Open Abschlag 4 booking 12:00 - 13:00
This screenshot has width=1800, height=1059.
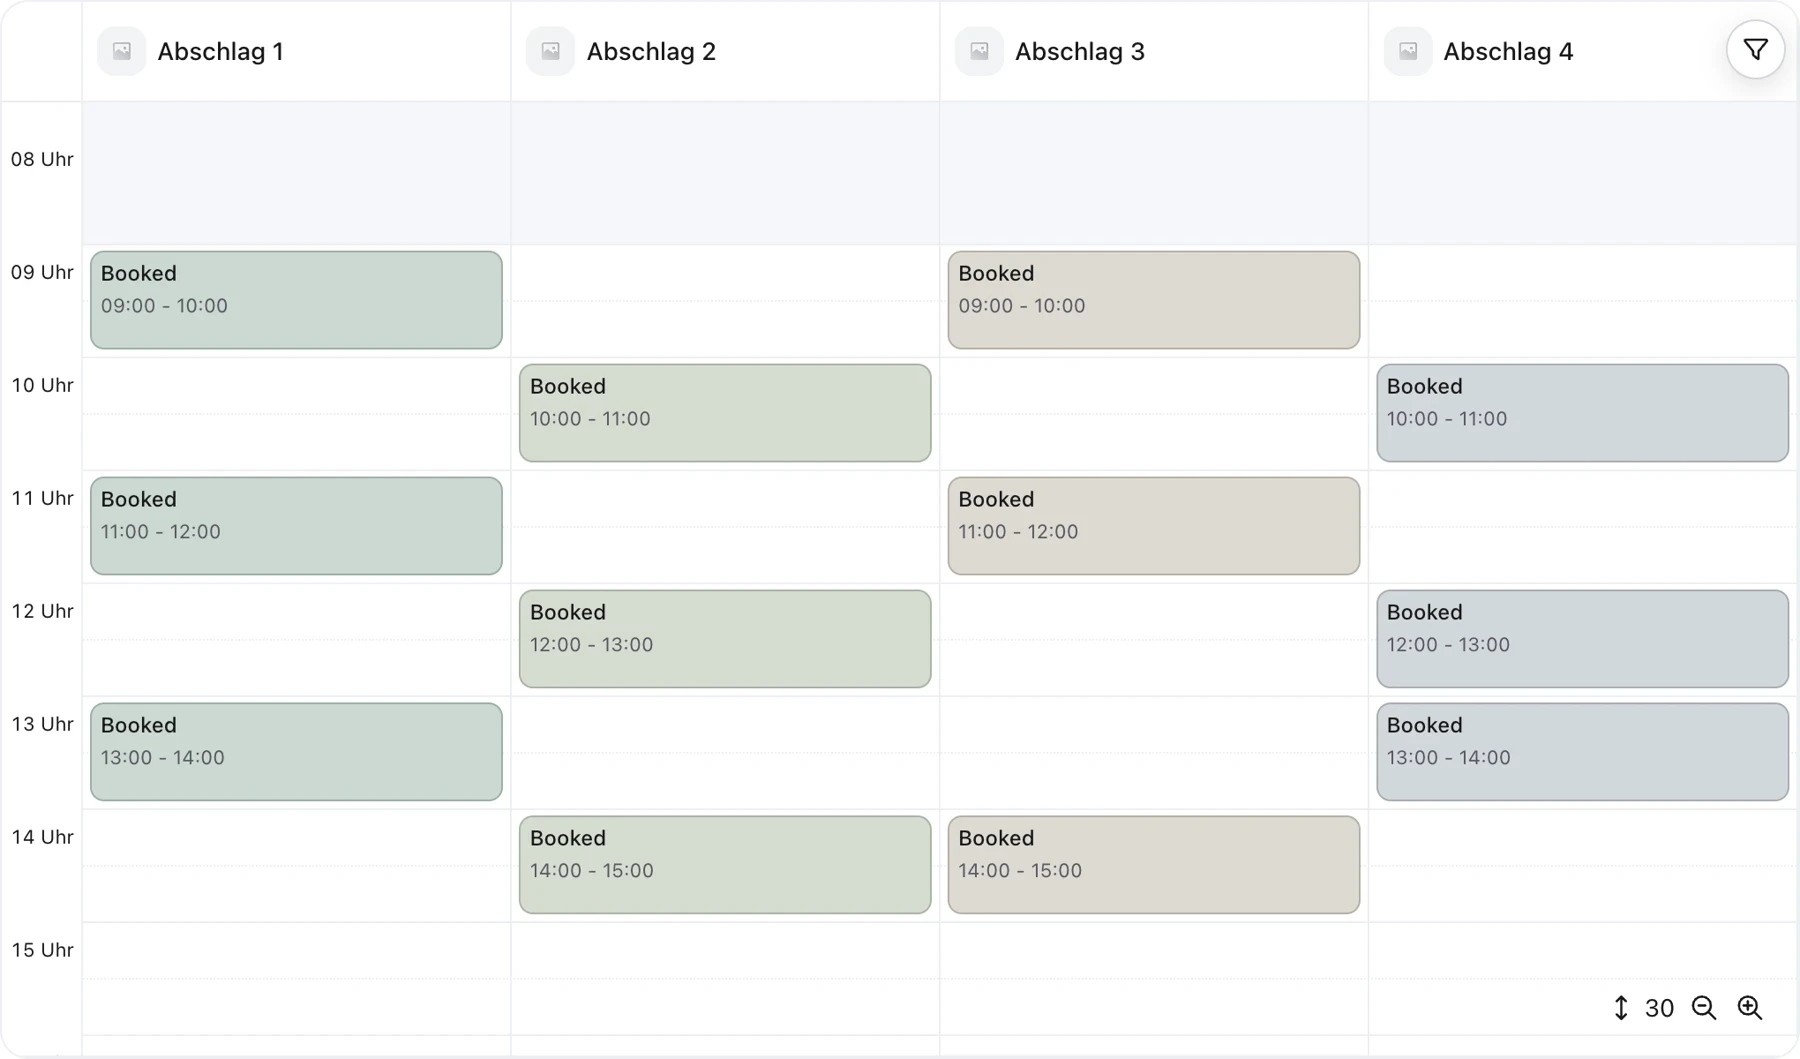click(1583, 639)
